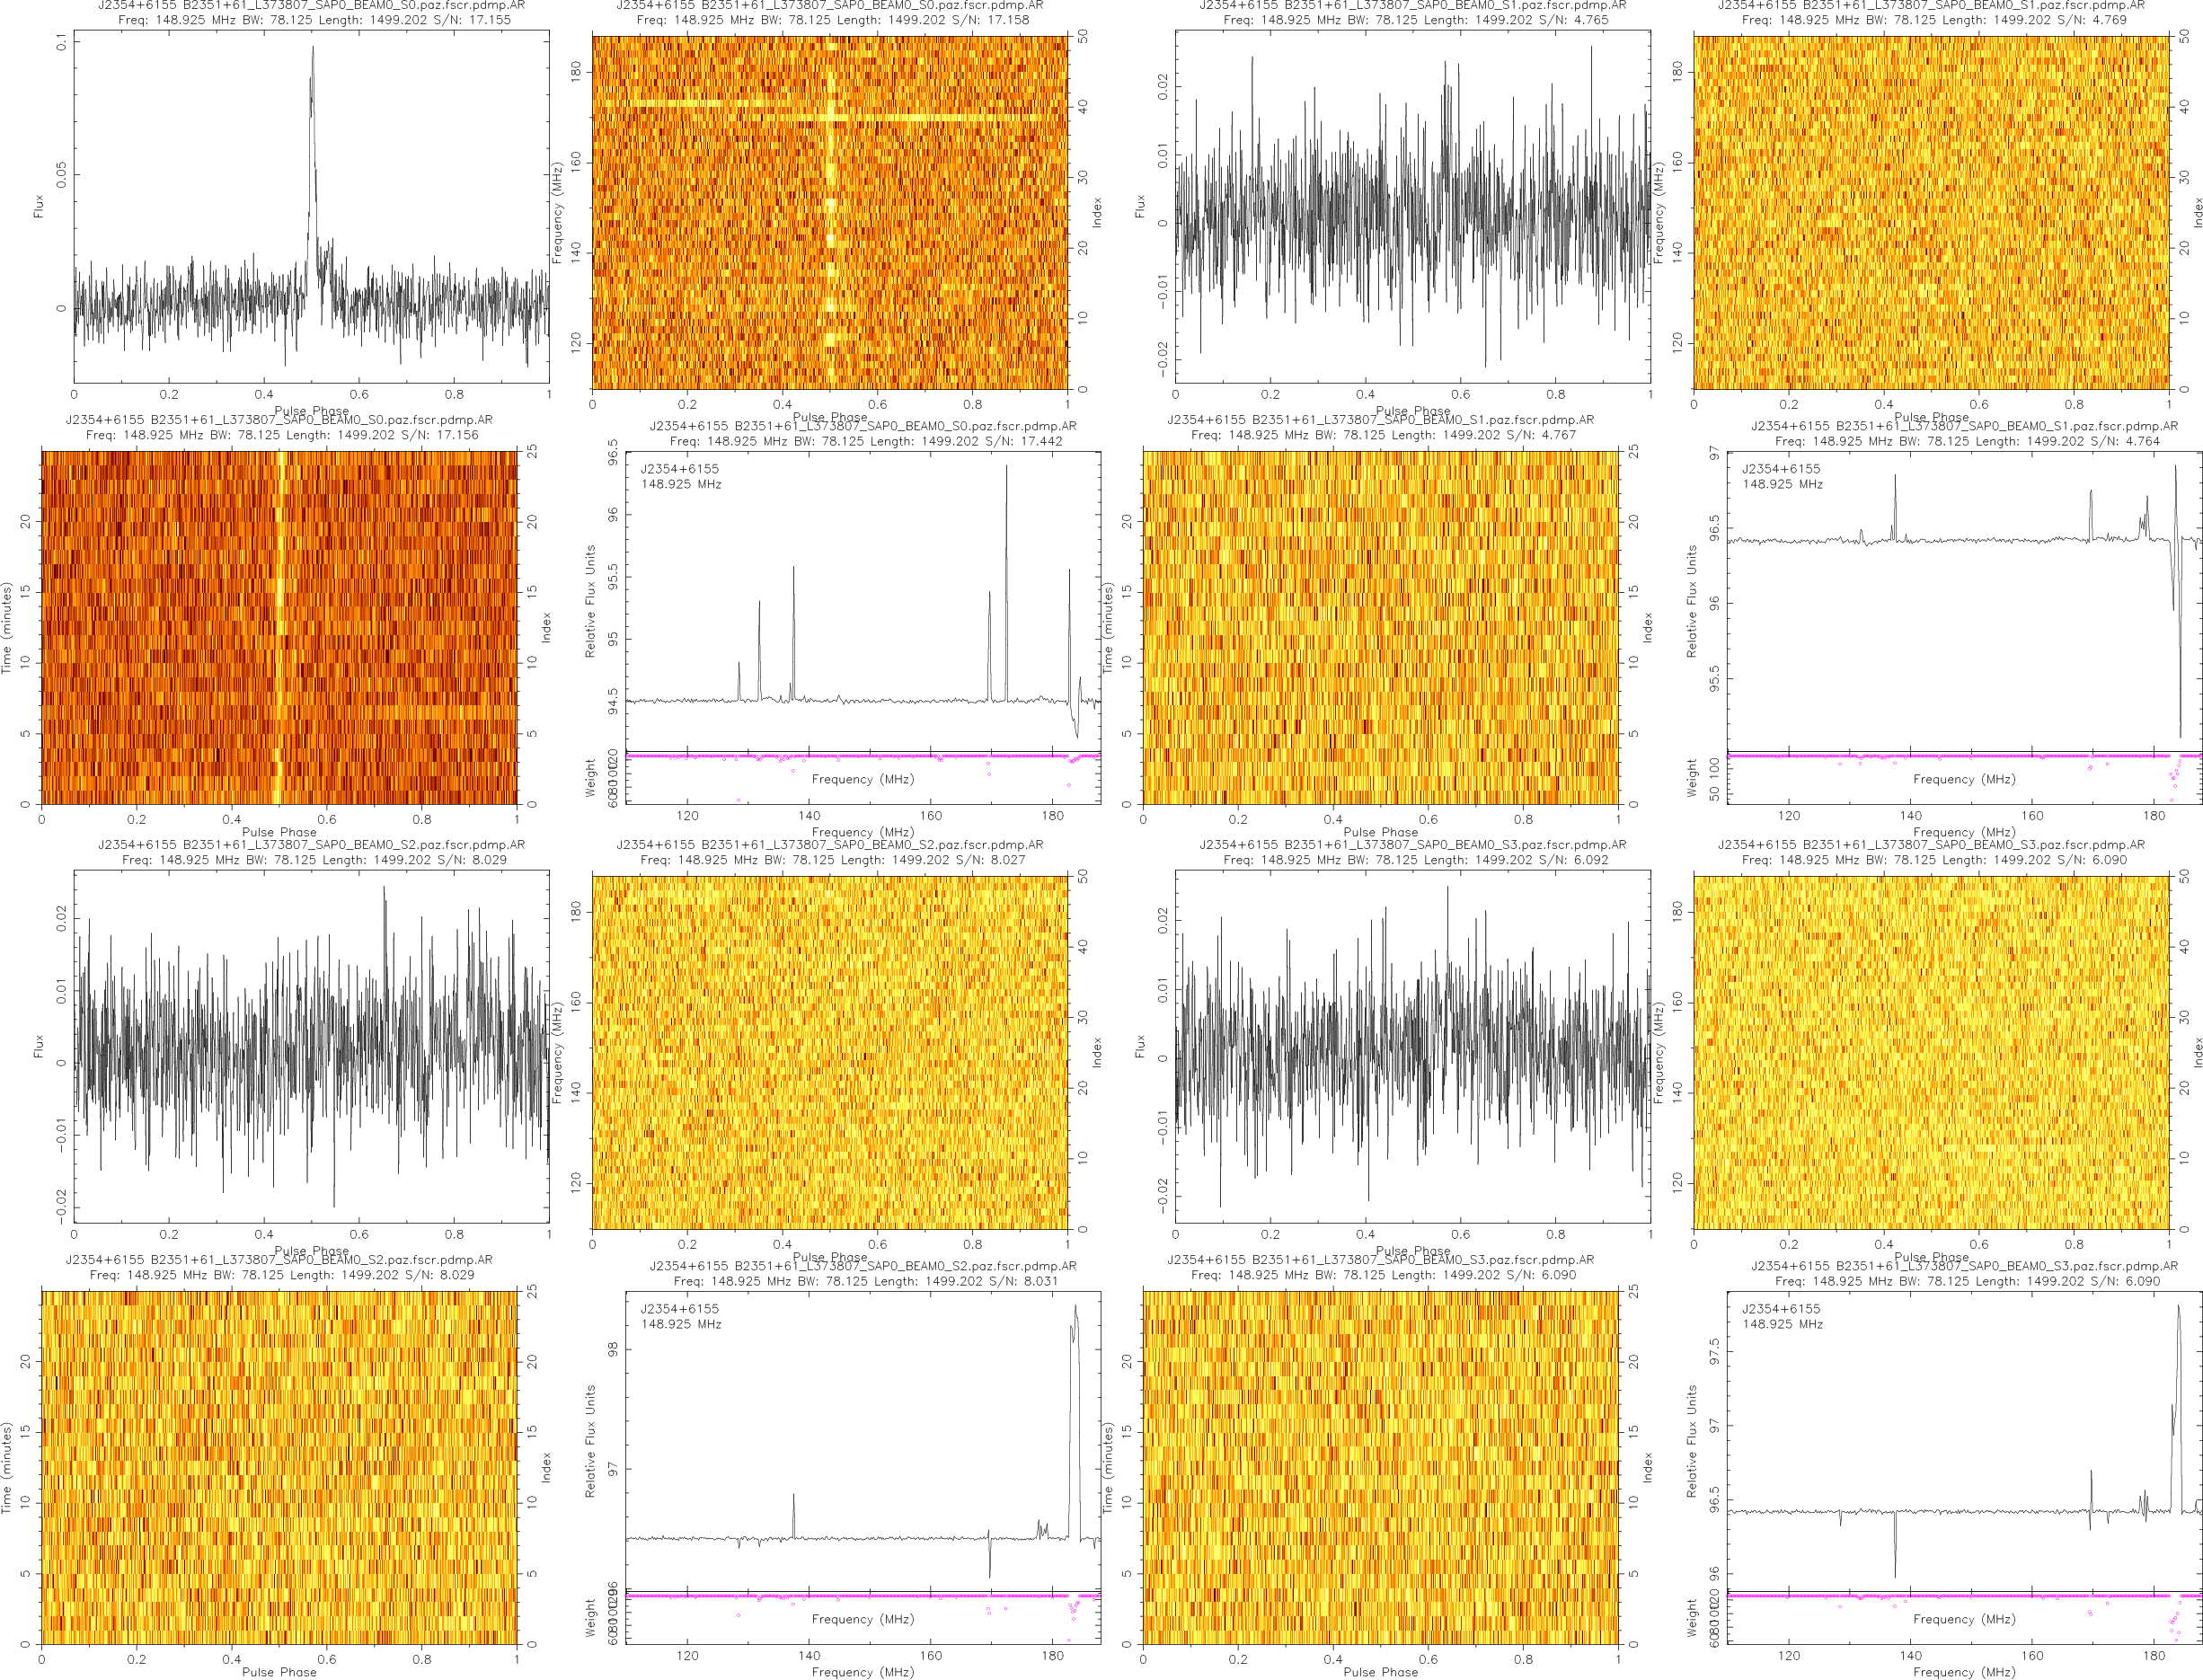Click the S0 pulse profile peak
Image resolution: width=2203 pixels, height=1680 pixels.
[312, 50]
